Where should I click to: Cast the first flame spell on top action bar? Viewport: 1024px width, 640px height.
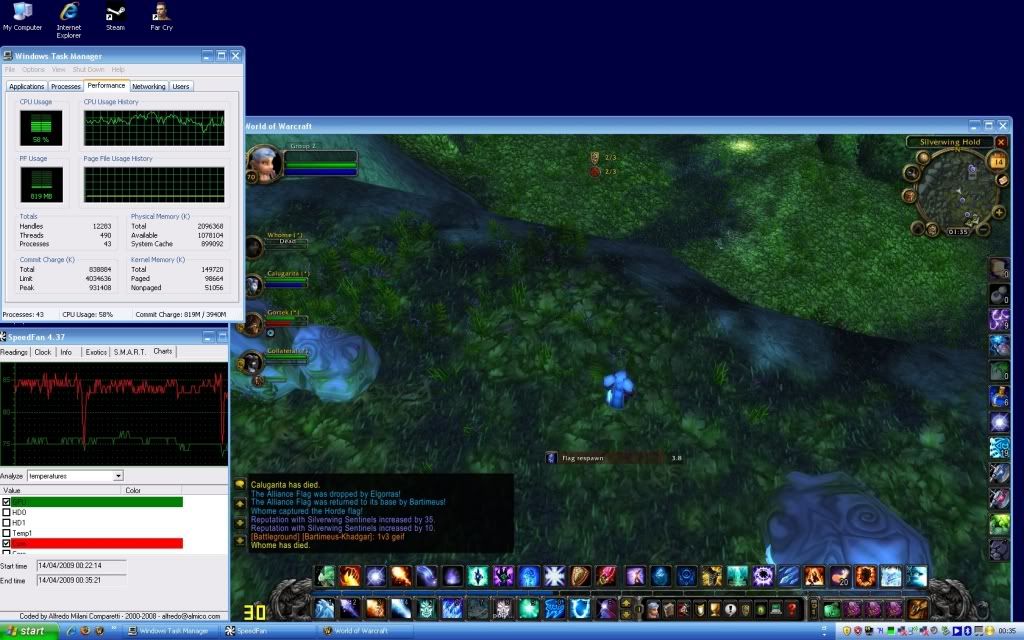(x=349, y=576)
